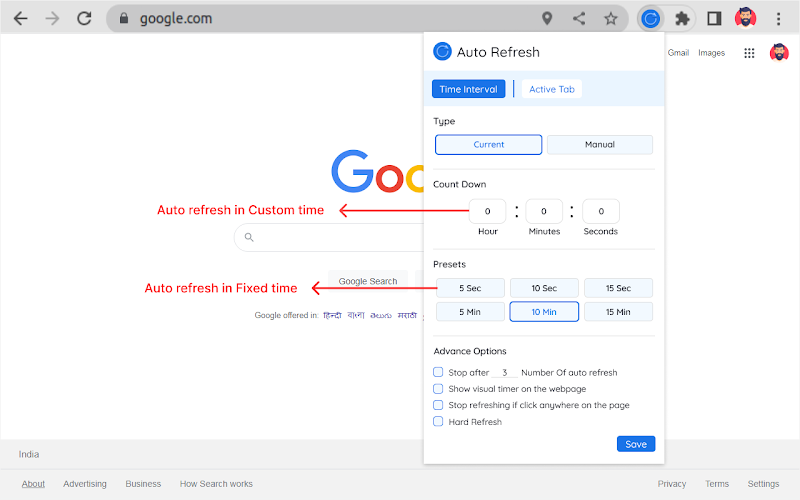Choose the 15 Sec preset

click(618, 288)
